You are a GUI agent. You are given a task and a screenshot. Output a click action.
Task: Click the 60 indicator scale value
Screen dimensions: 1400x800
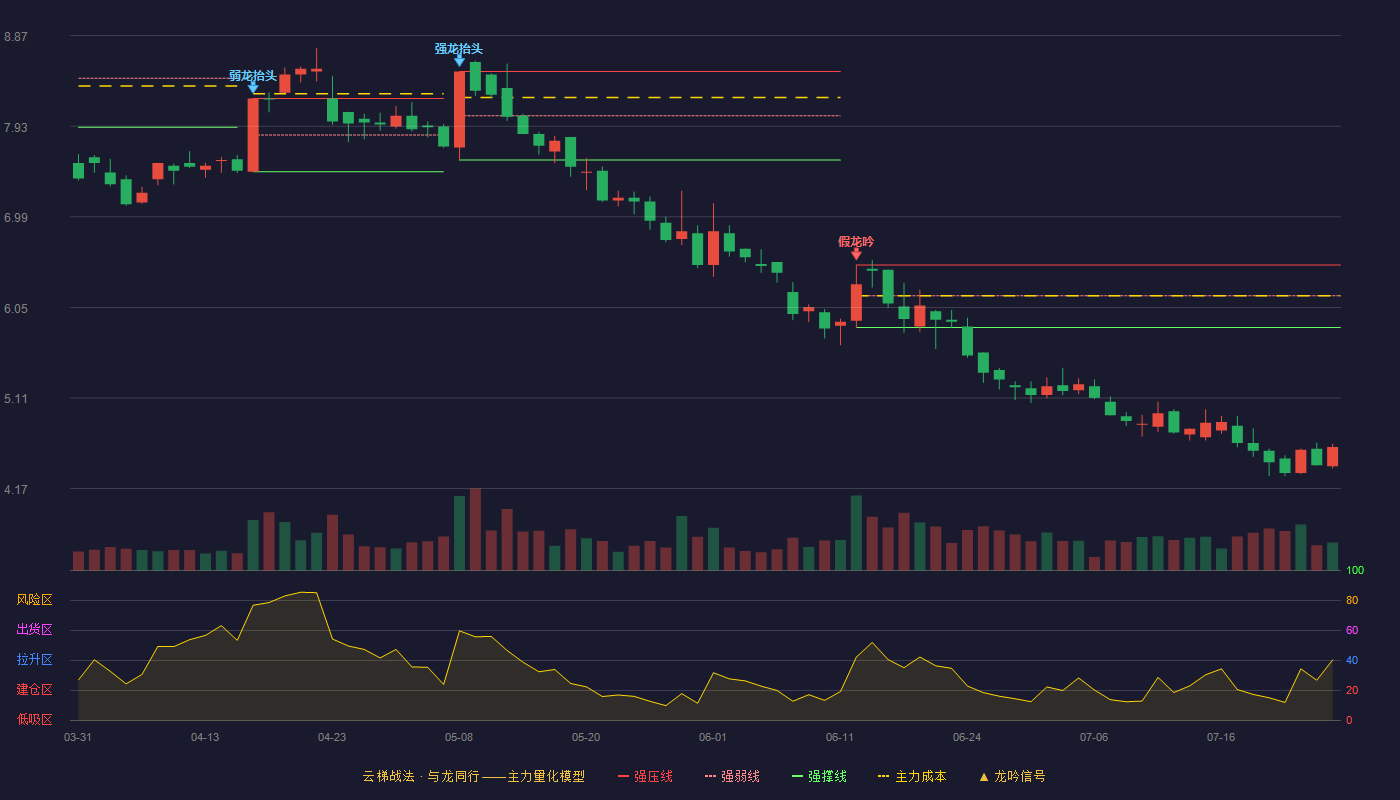1352,631
